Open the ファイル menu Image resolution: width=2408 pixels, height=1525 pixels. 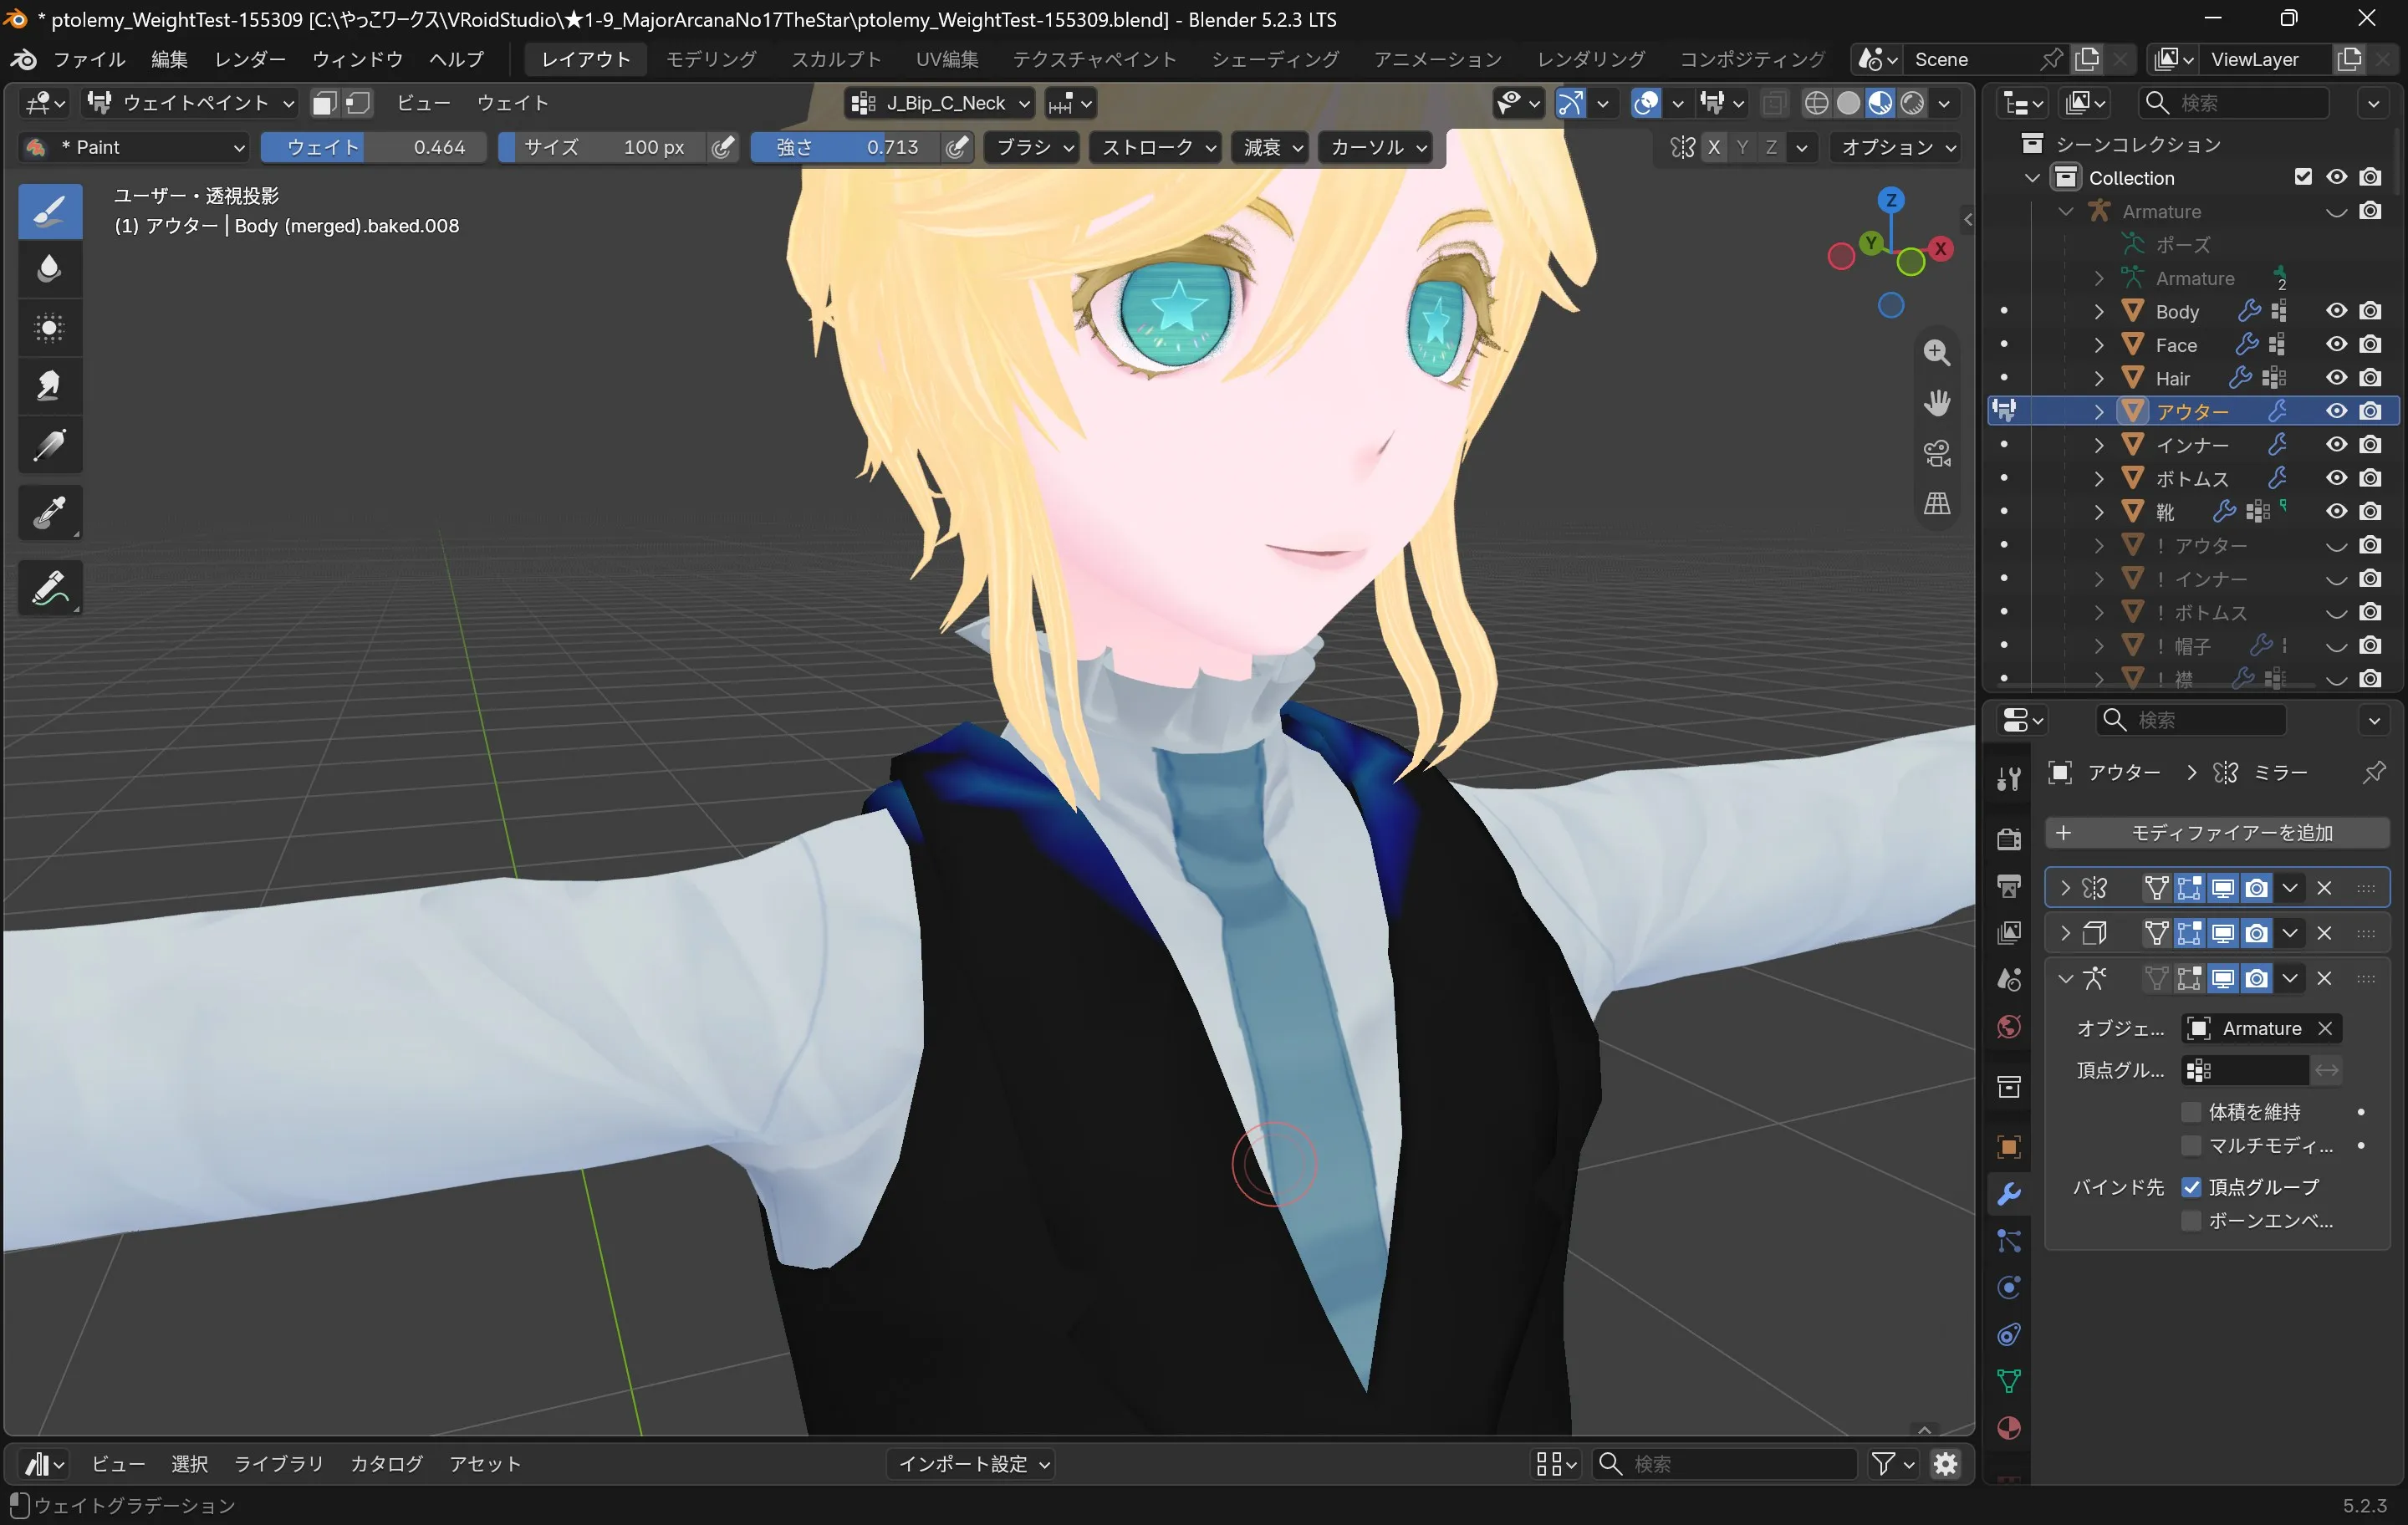coord(89,59)
